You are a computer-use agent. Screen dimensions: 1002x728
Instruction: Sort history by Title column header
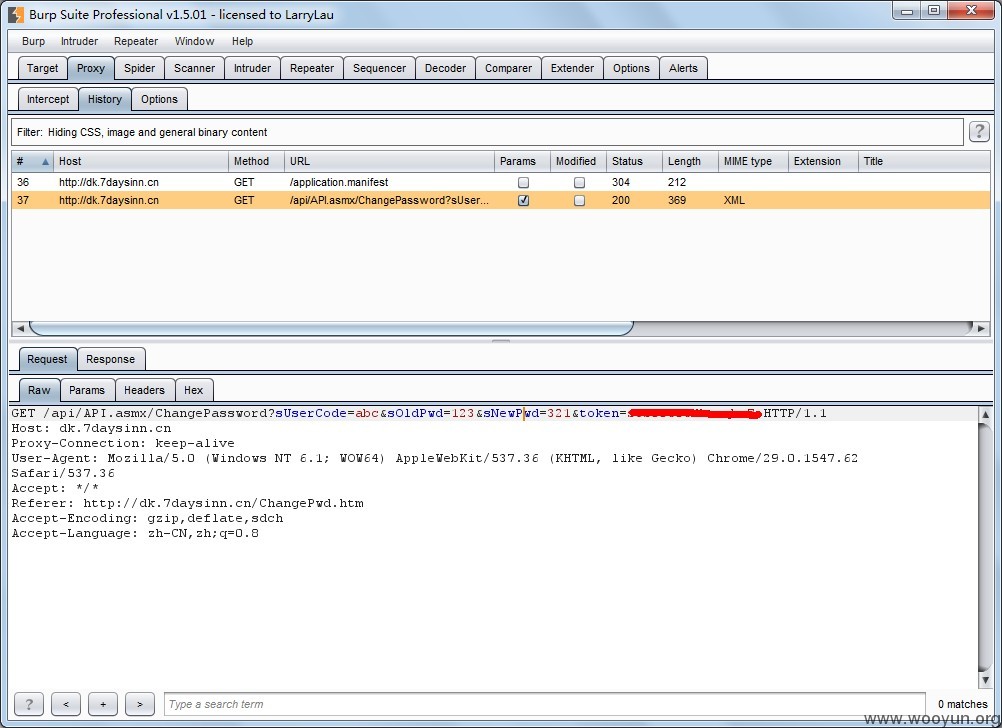tap(924, 162)
